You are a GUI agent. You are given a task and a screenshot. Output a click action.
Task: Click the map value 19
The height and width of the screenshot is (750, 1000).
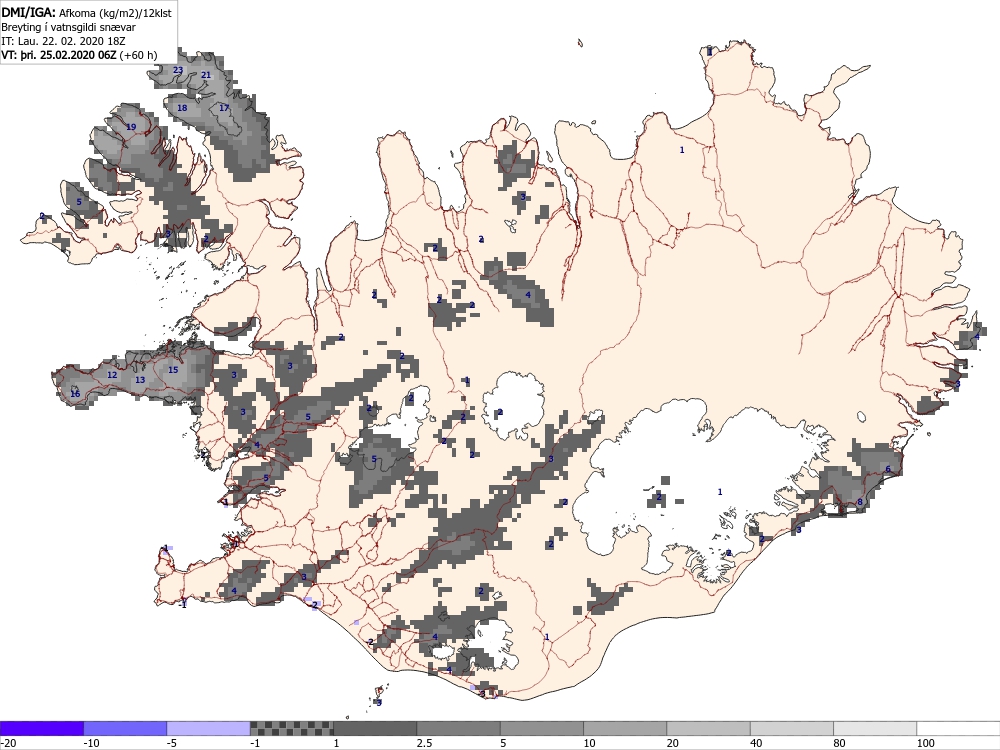pos(131,127)
